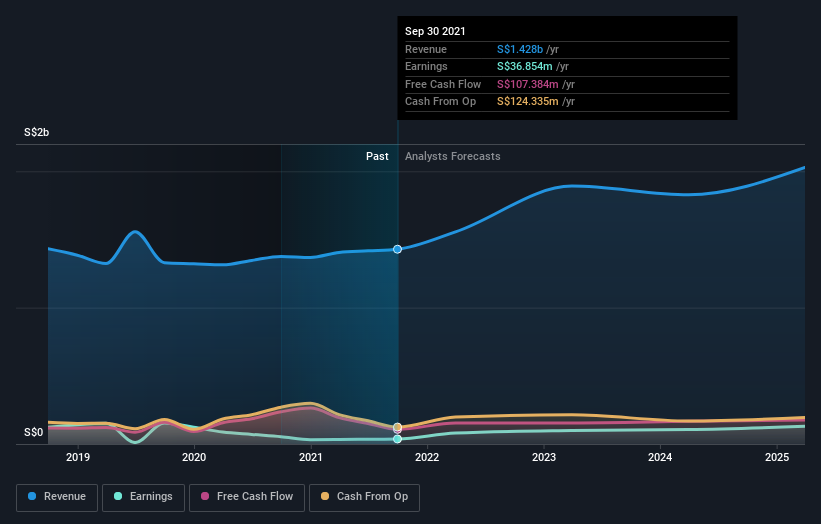821x524 pixels.
Task: Click the Revenue data point on the blue line
Action: pyautogui.click(x=397, y=249)
